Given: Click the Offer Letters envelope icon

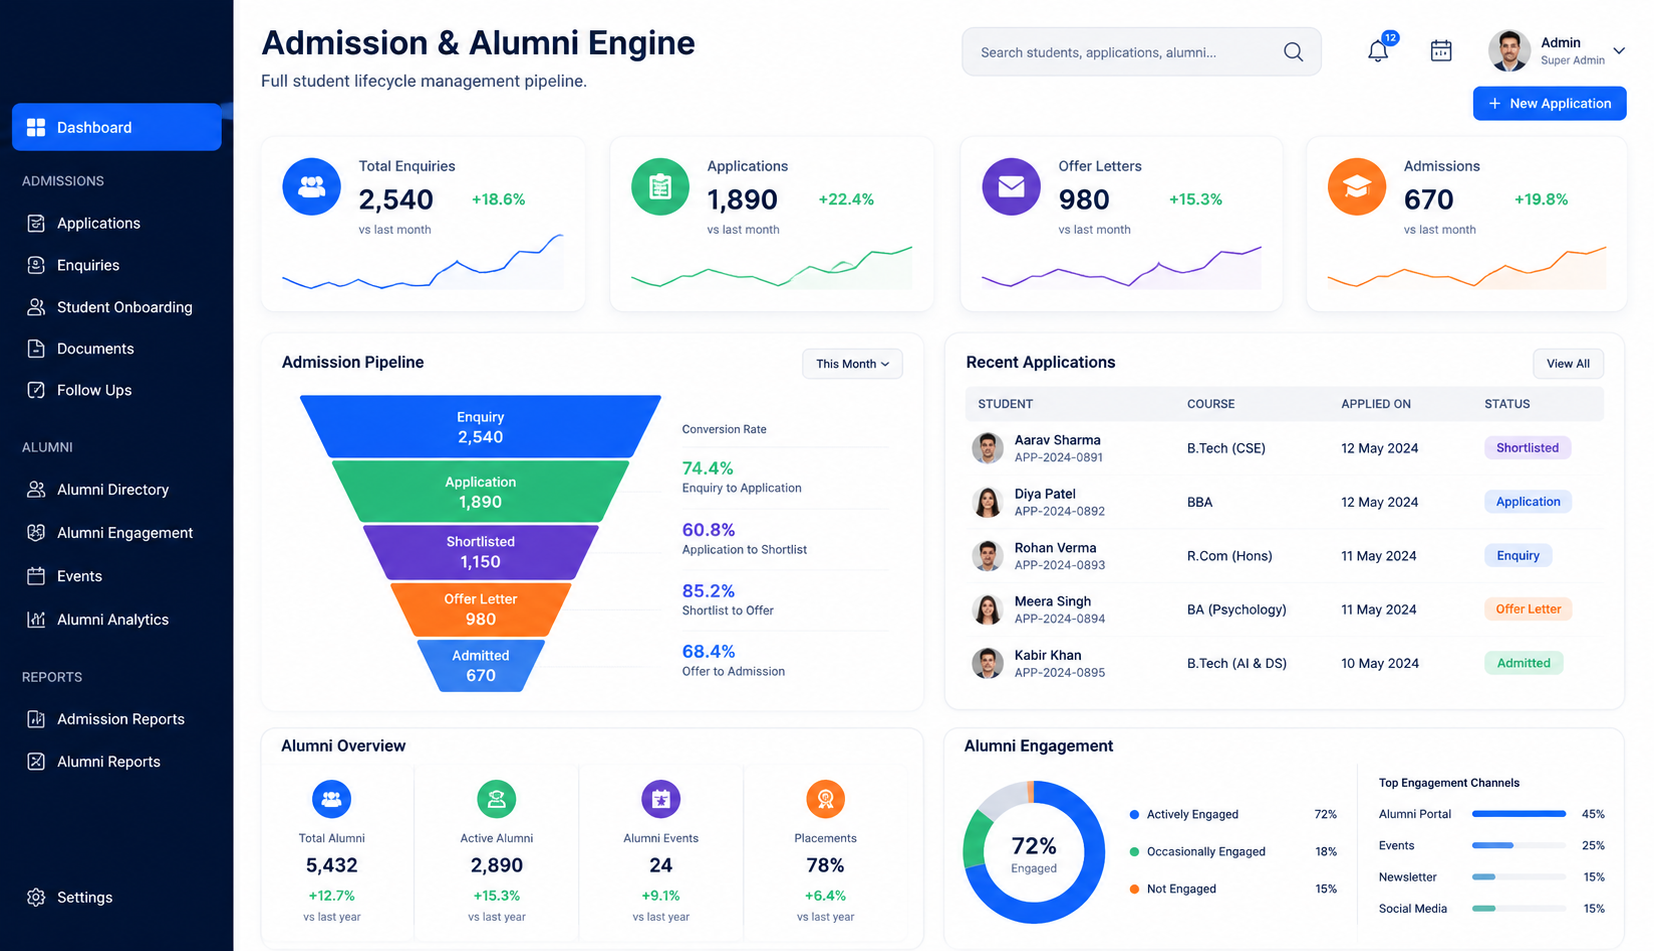Looking at the screenshot, I should click(x=1011, y=186).
